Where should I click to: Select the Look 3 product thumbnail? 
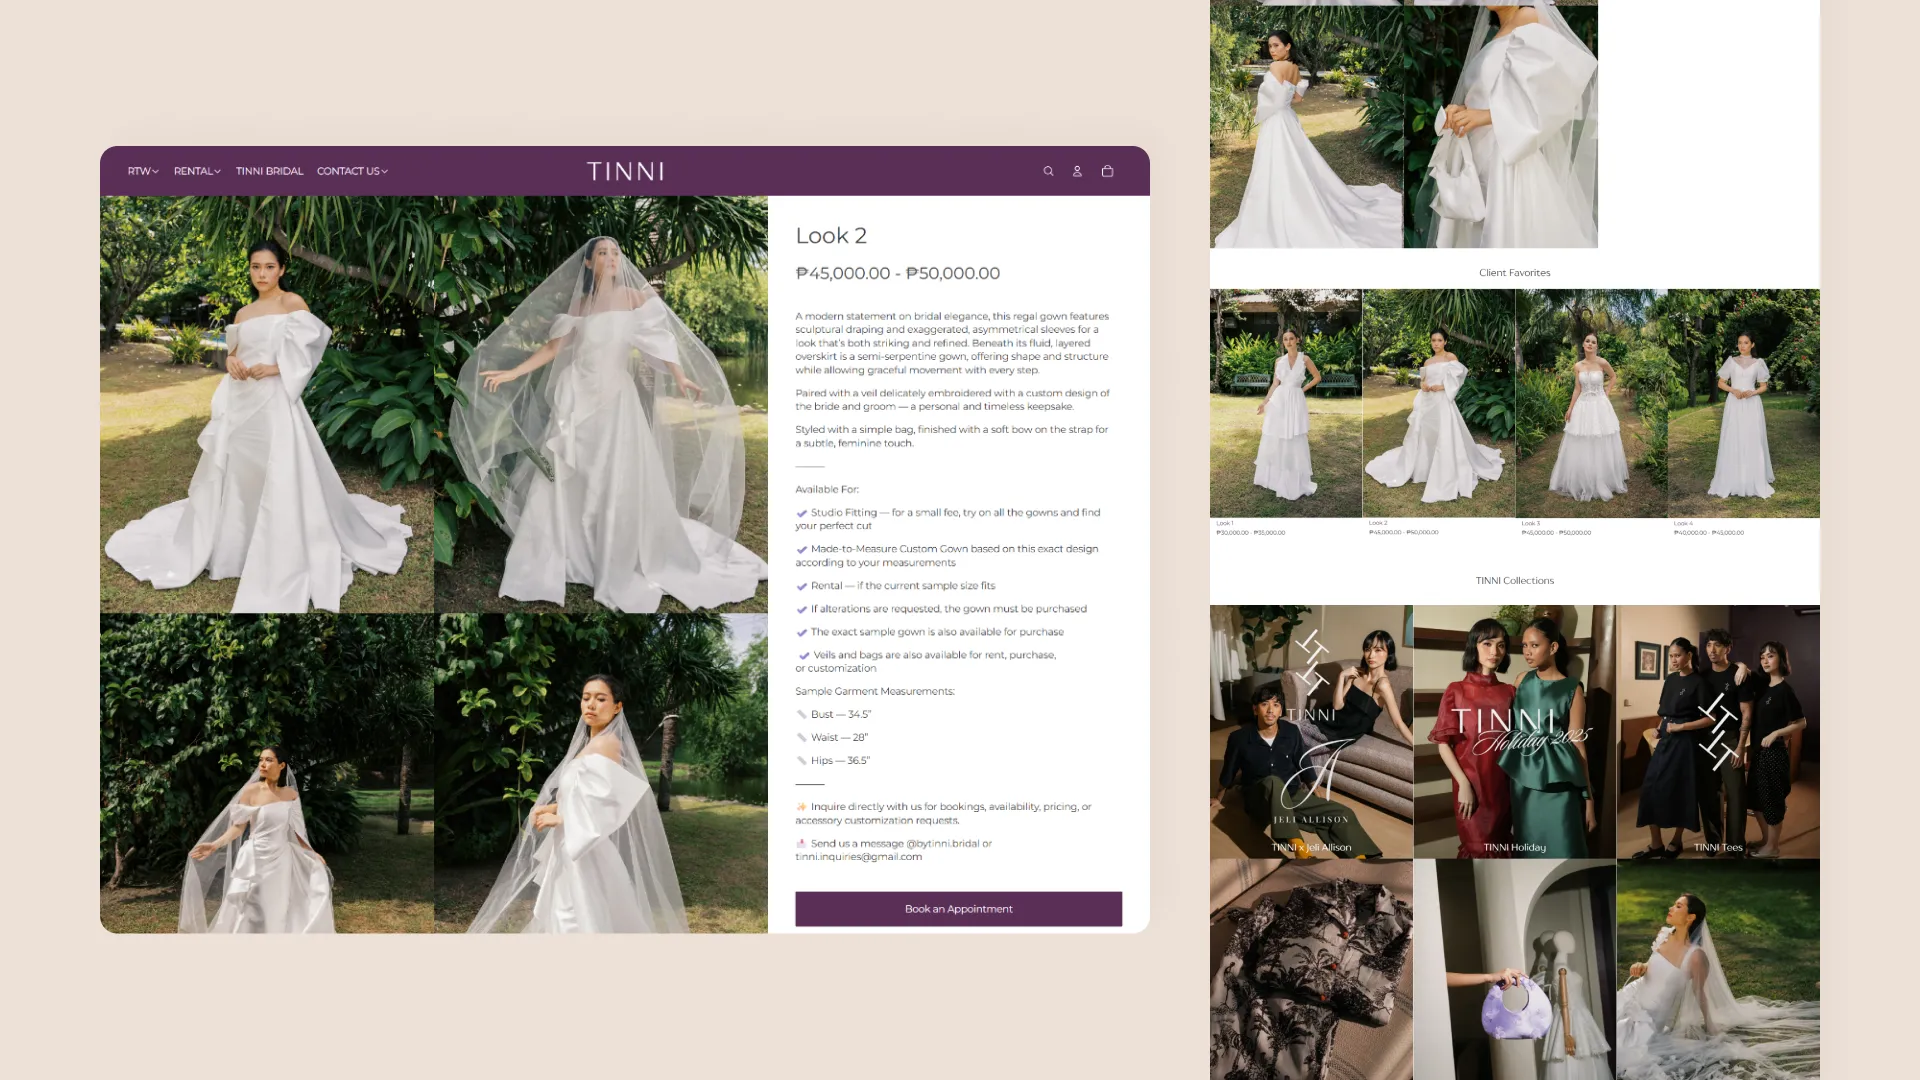(1591, 403)
